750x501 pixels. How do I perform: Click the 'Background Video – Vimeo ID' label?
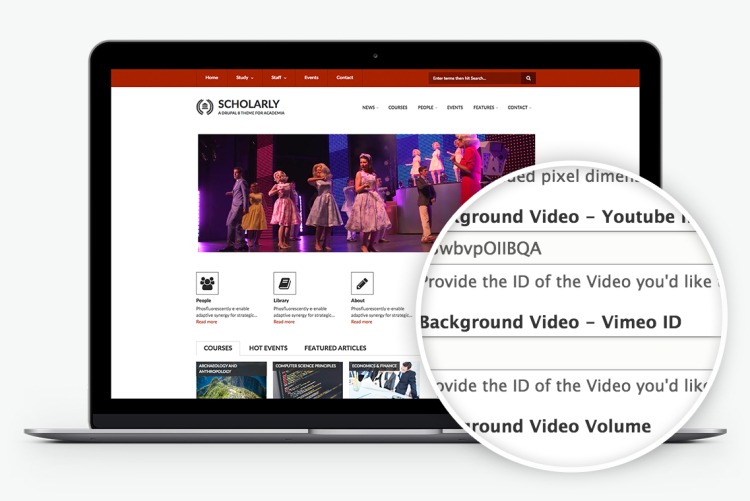click(x=551, y=322)
